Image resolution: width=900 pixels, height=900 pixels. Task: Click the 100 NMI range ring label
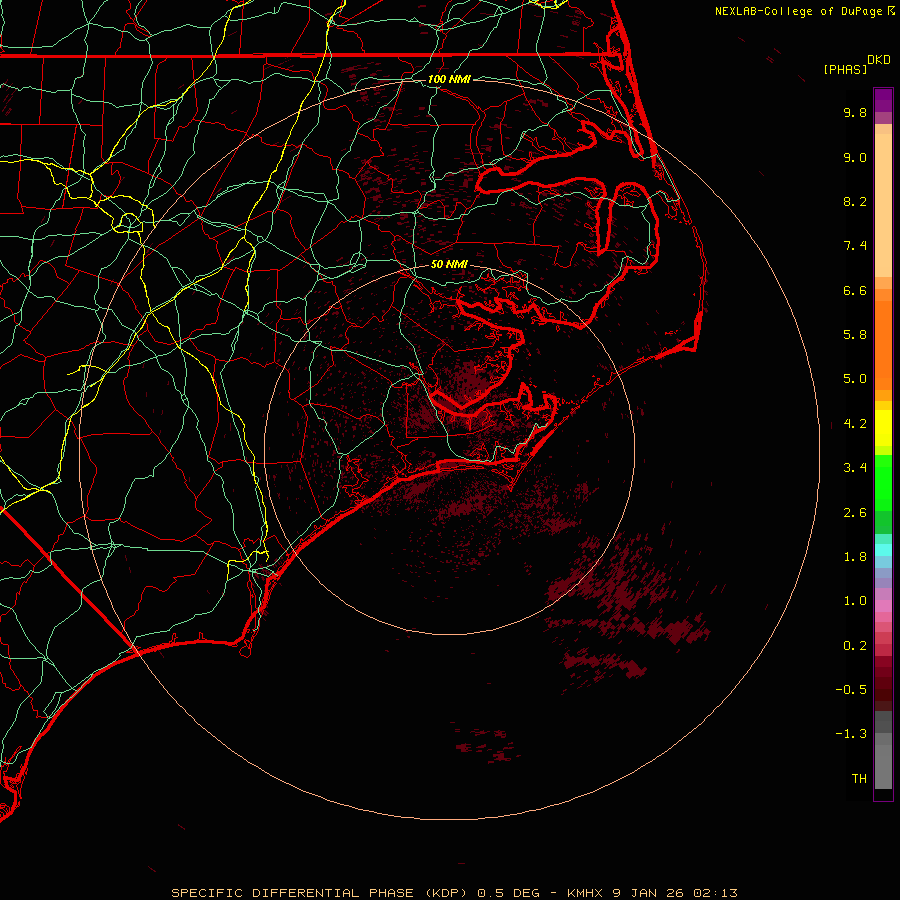[449, 79]
